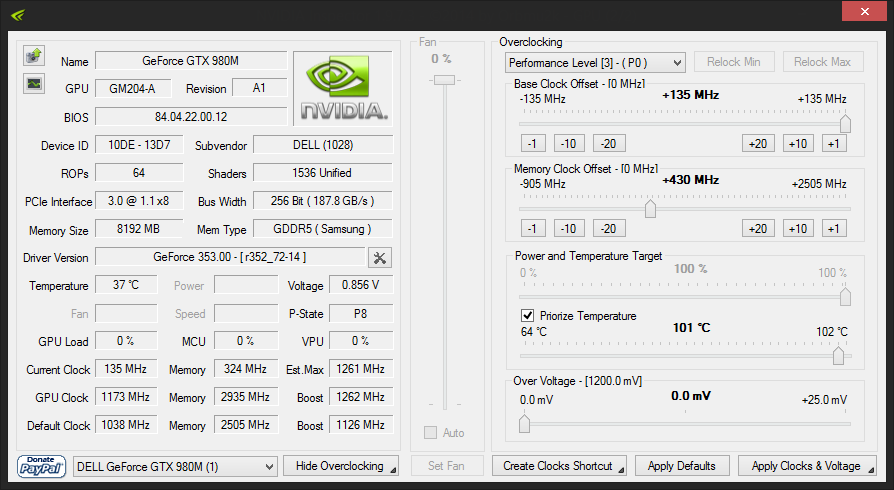Click the ROPs value 64
This screenshot has width=894, height=490.
click(x=139, y=173)
